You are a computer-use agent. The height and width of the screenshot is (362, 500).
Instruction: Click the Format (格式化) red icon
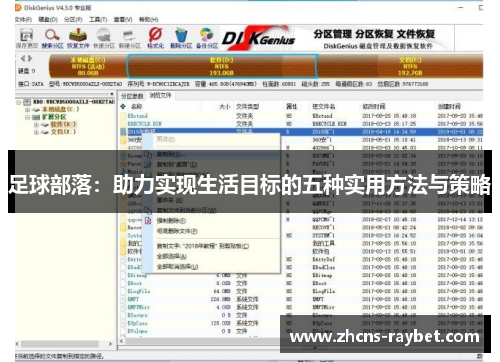(x=155, y=34)
